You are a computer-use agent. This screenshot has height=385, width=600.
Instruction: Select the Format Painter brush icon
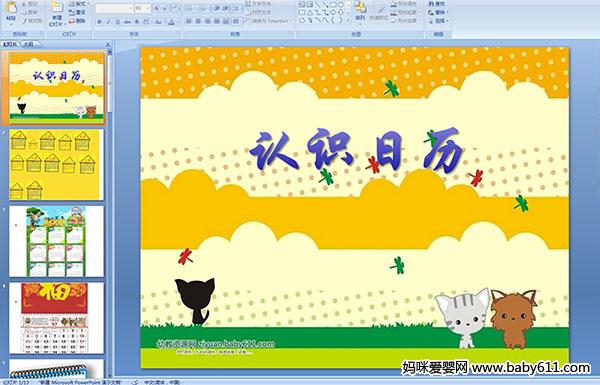tap(25, 21)
